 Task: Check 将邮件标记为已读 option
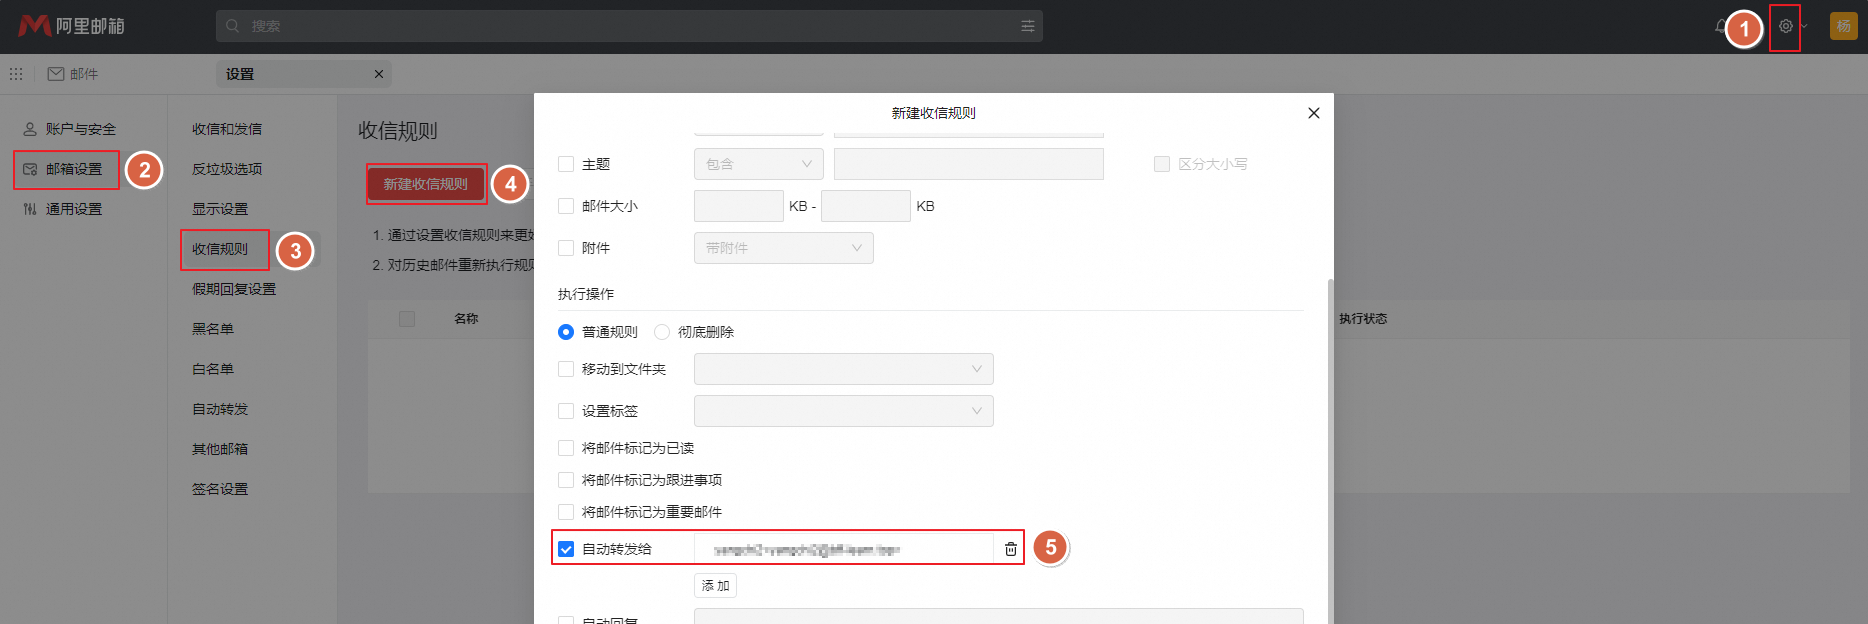point(566,448)
